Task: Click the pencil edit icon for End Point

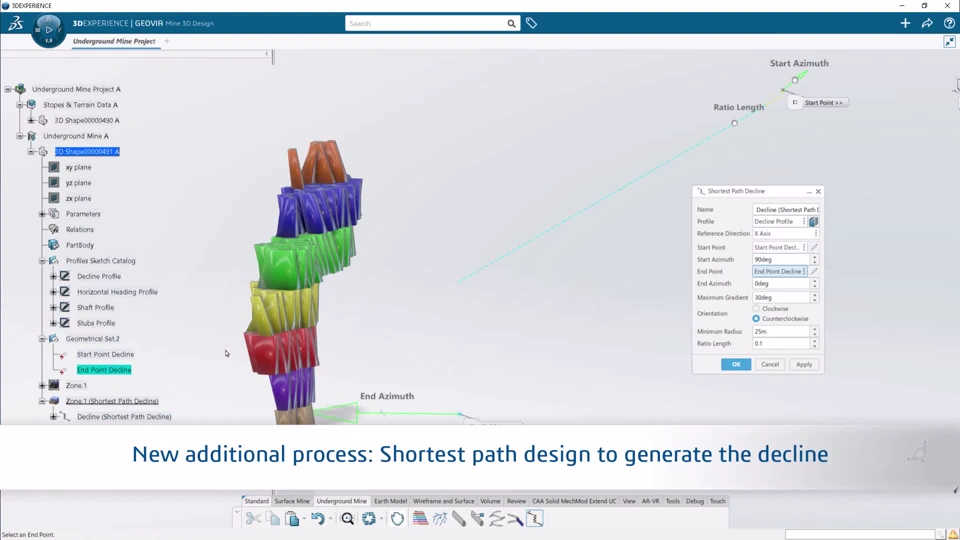Action: (814, 271)
